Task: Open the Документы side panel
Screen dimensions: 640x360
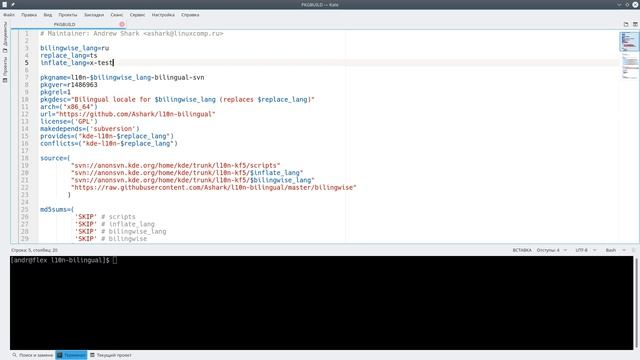Action: point(5,37)
